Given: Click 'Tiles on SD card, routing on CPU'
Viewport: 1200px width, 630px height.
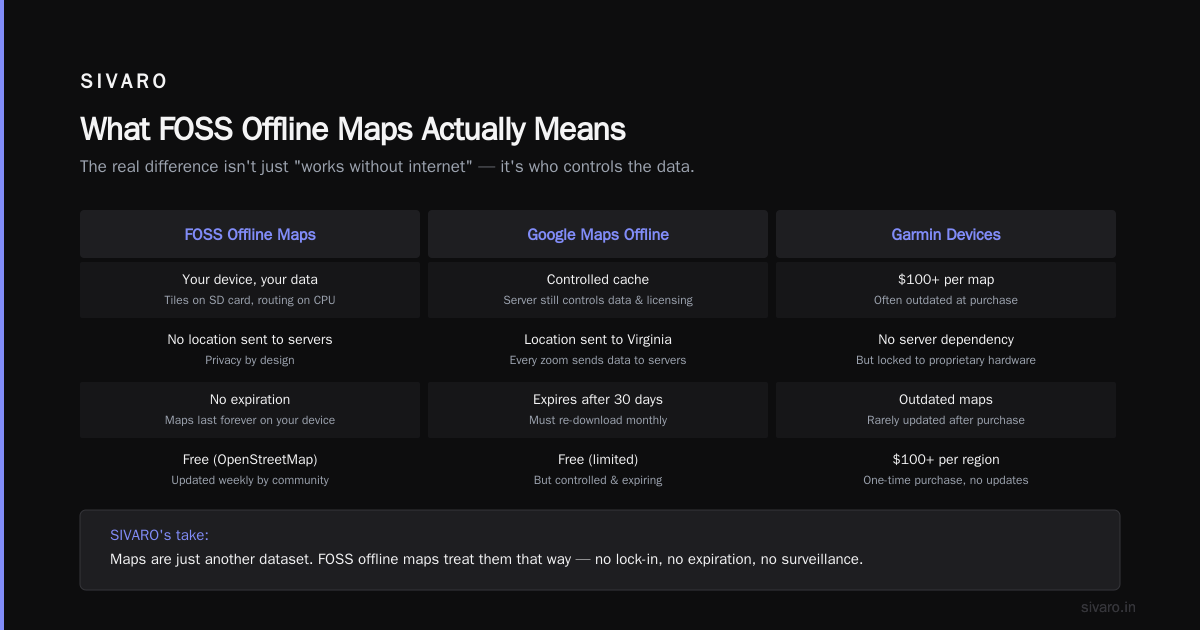Looking at the screenshot, I should (x=250, y=300).
